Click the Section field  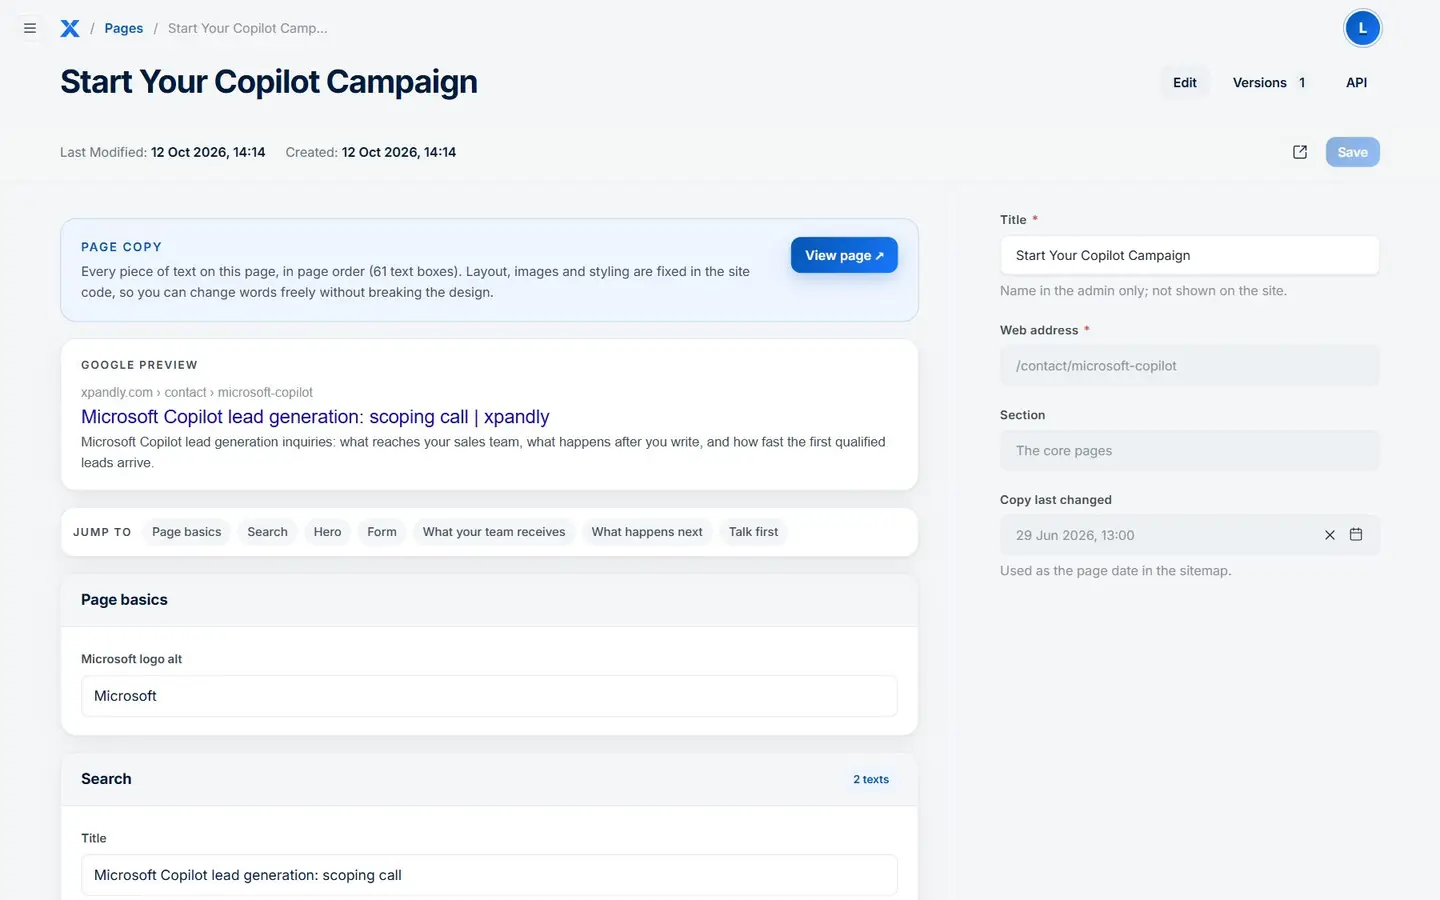[1190, 451]
